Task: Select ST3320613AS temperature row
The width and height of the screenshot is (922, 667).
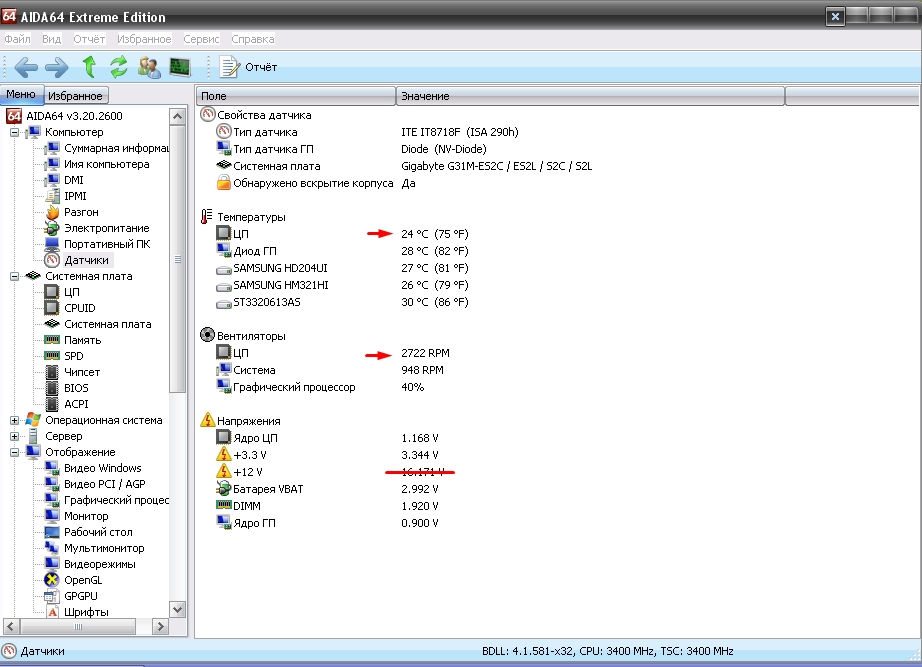Action: 342,302
